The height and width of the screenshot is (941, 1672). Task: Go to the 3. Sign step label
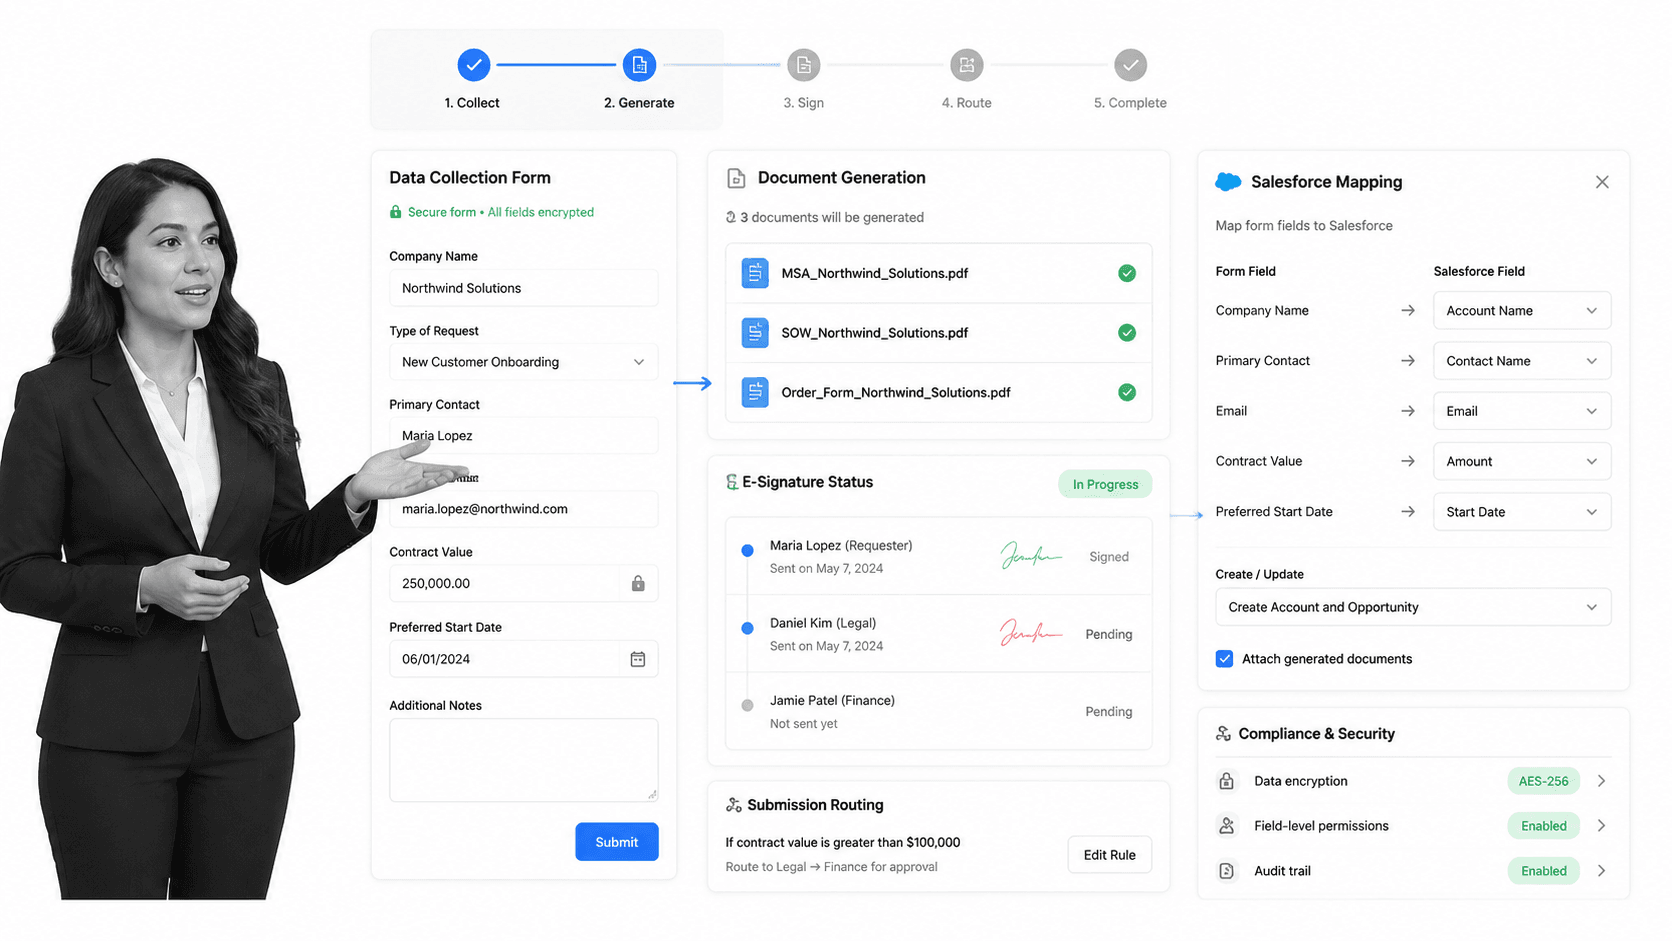coord(803,103)
